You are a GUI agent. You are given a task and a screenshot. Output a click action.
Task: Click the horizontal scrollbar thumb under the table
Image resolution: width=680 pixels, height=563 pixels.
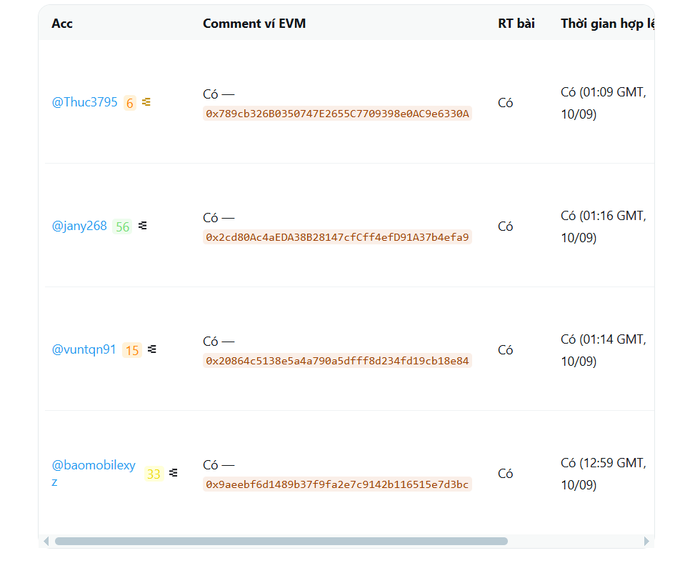tap(281, 541)
